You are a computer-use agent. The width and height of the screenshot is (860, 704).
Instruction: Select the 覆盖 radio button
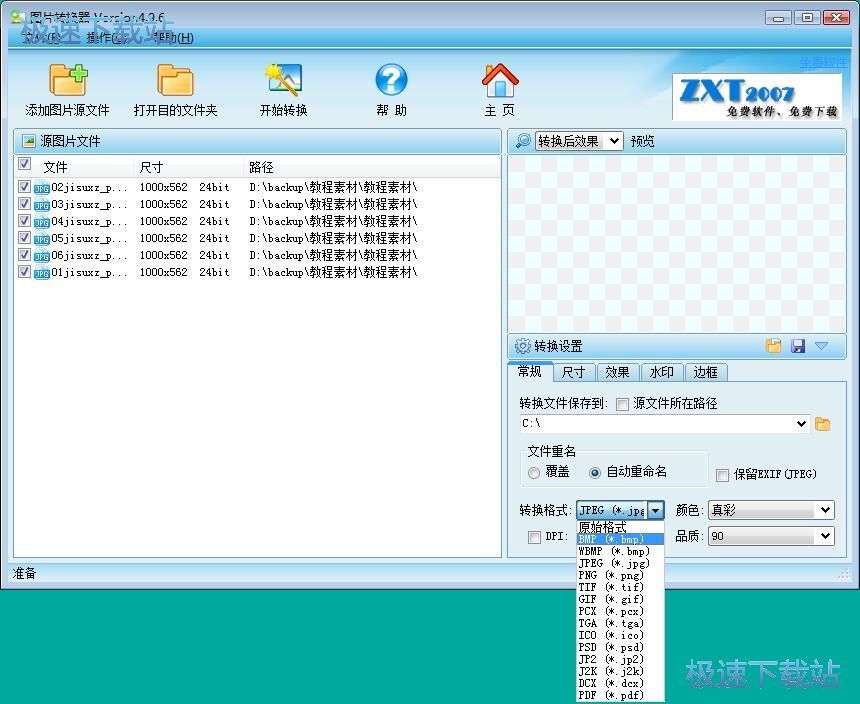534,473
